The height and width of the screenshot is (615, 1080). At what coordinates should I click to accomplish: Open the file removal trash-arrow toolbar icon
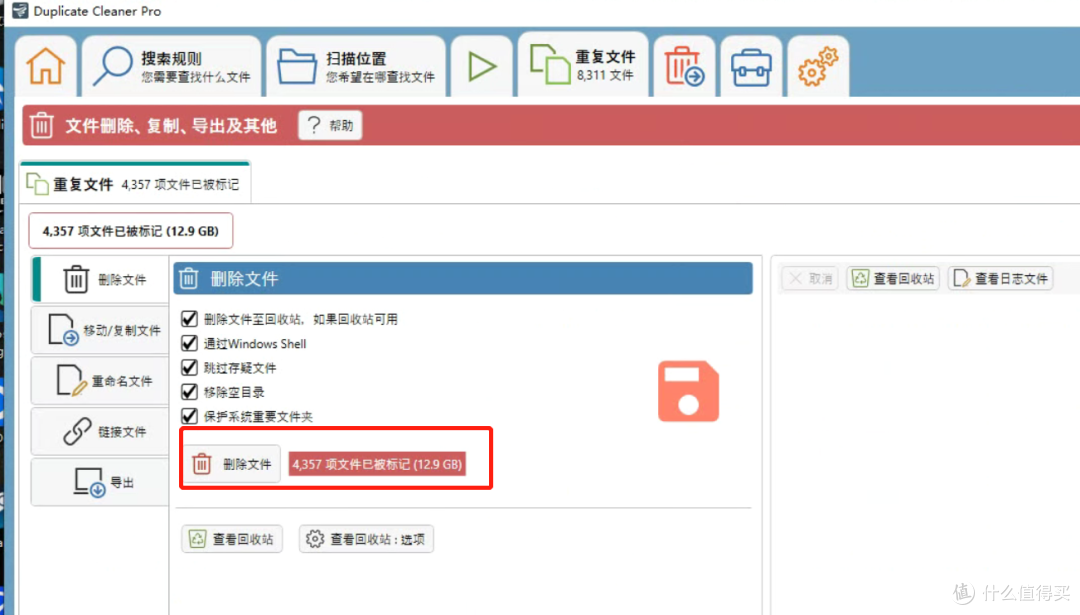[684, 66]
